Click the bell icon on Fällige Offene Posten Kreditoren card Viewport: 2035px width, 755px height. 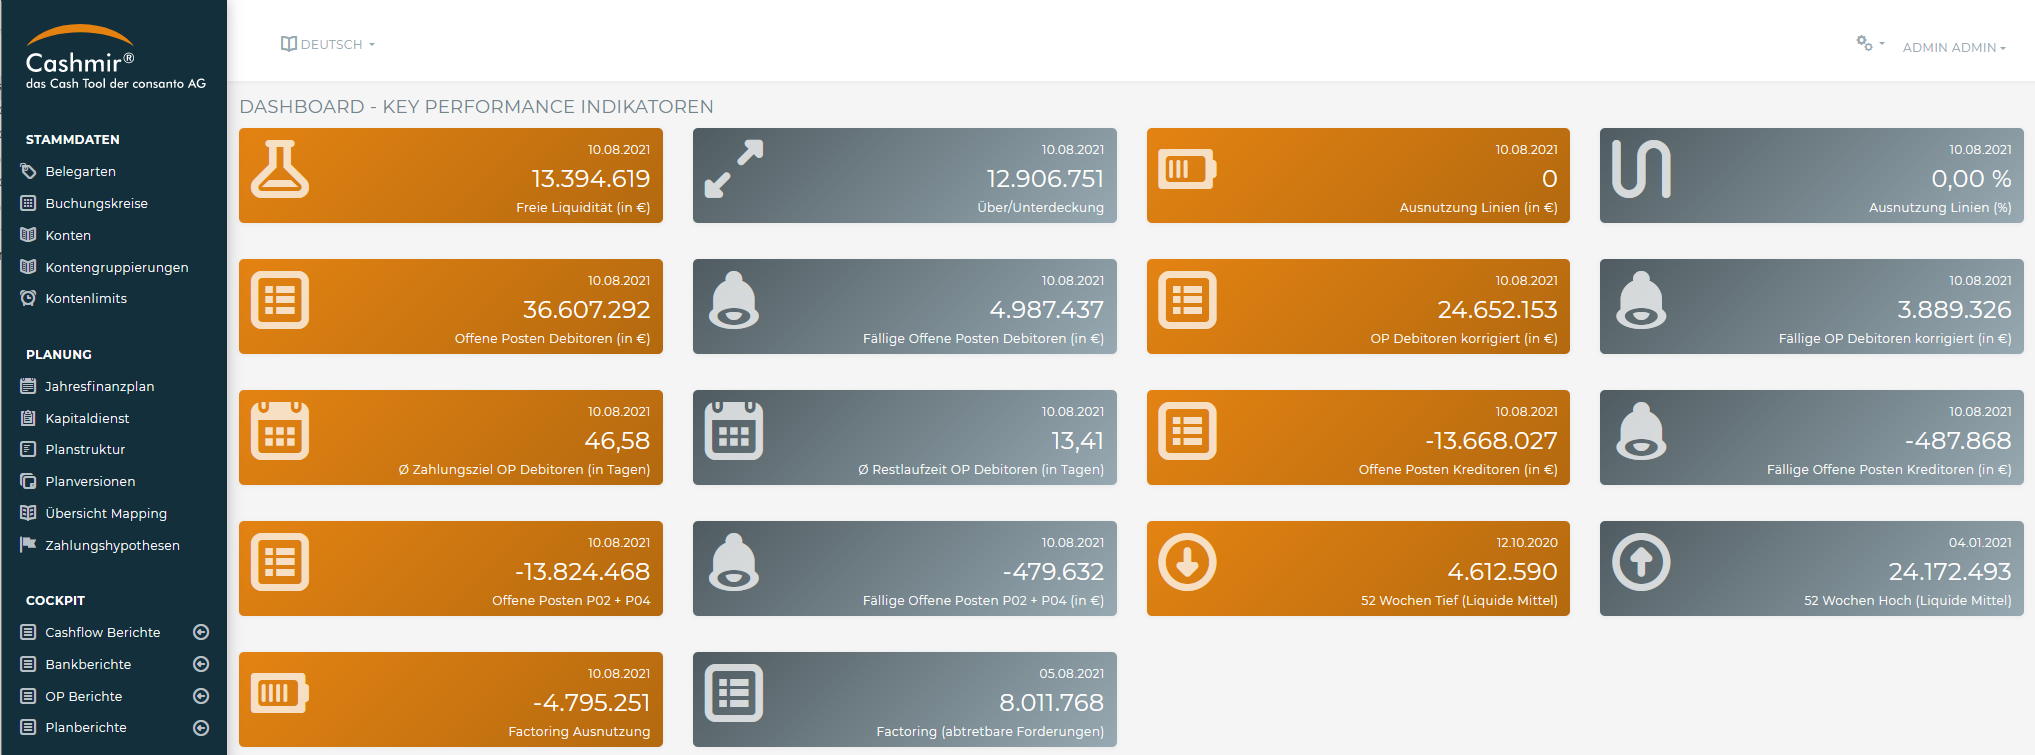(1641, 431)
